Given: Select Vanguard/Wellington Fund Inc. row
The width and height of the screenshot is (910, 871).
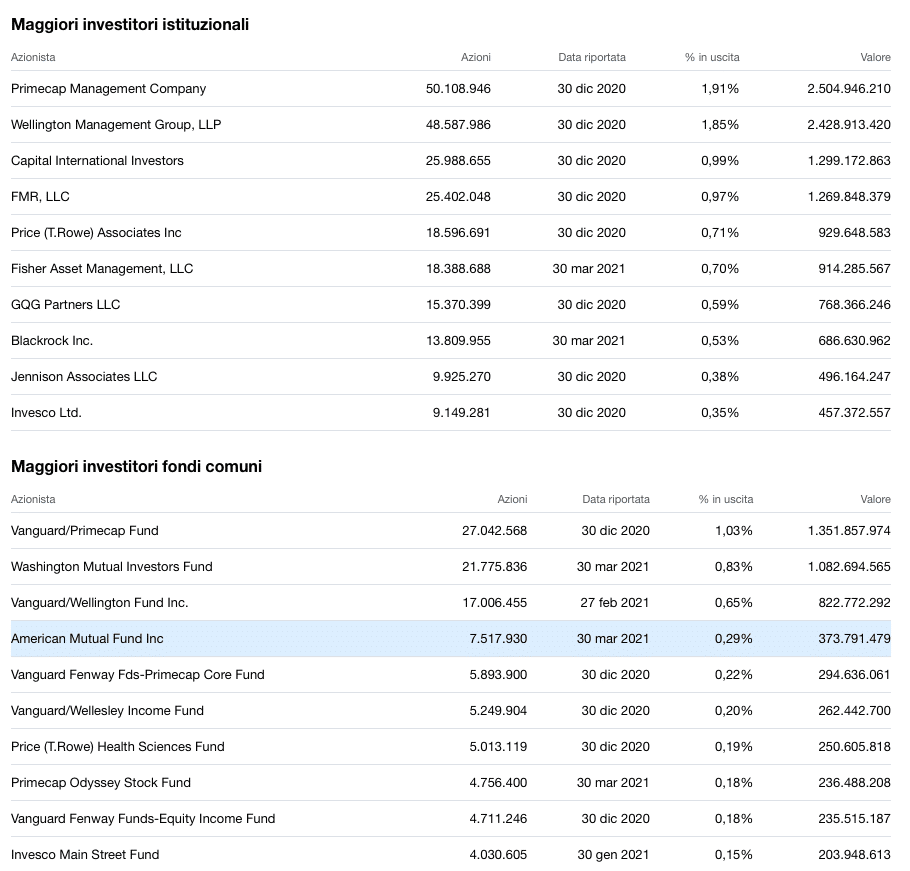Looking at the screenshot, I should [x=100, y=603].
